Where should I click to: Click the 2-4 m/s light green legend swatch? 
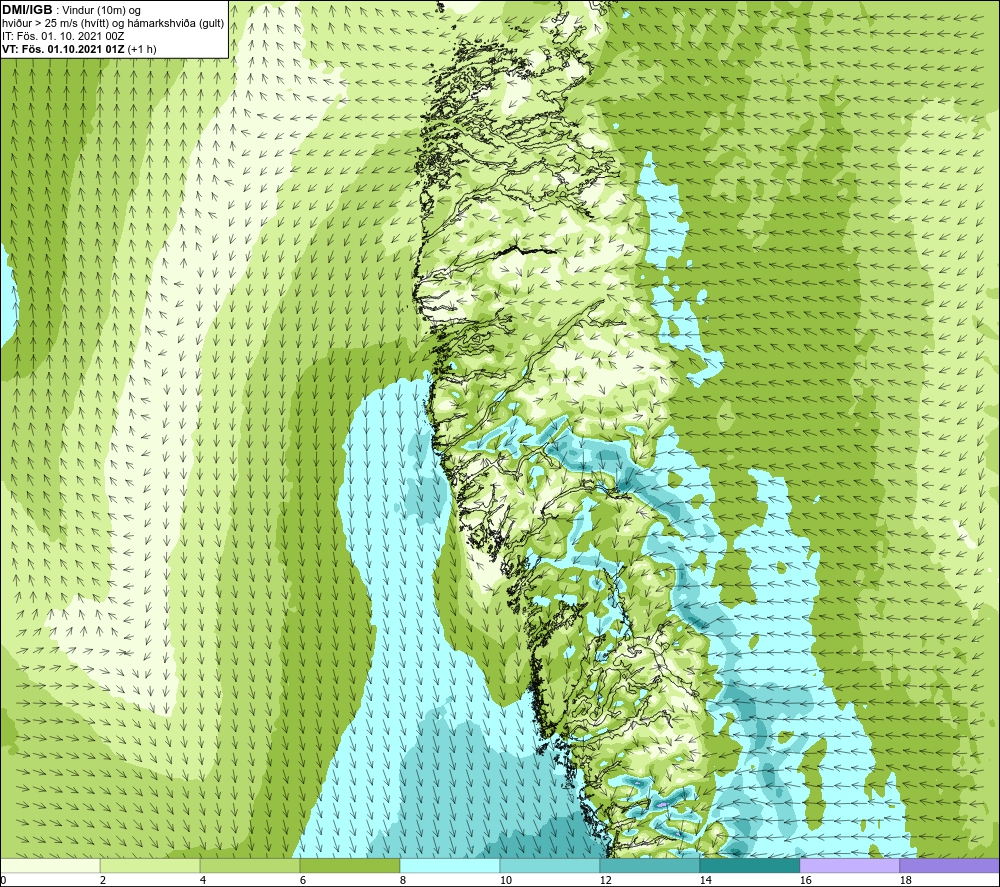click(x=150, y=865)
